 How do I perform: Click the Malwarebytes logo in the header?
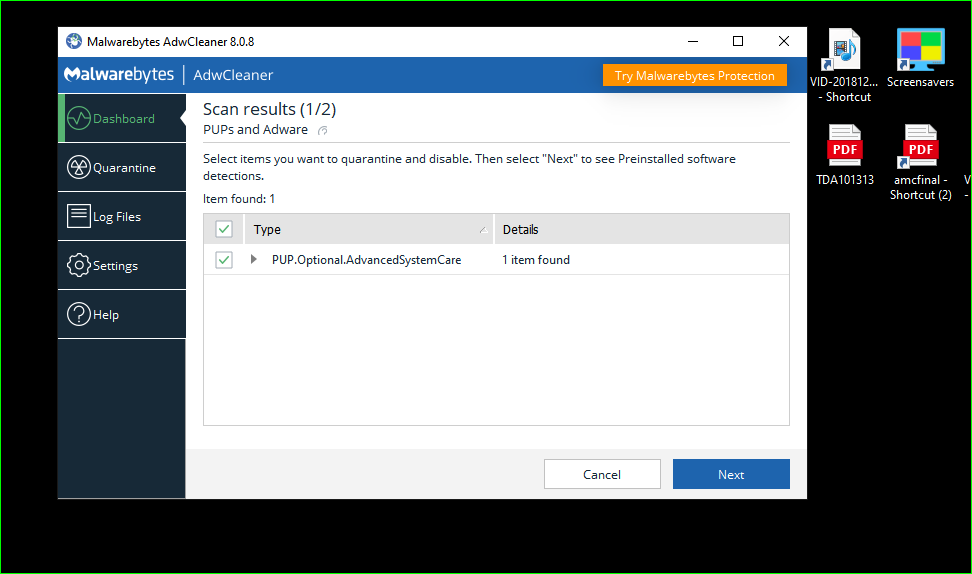[x=119, y=74]
